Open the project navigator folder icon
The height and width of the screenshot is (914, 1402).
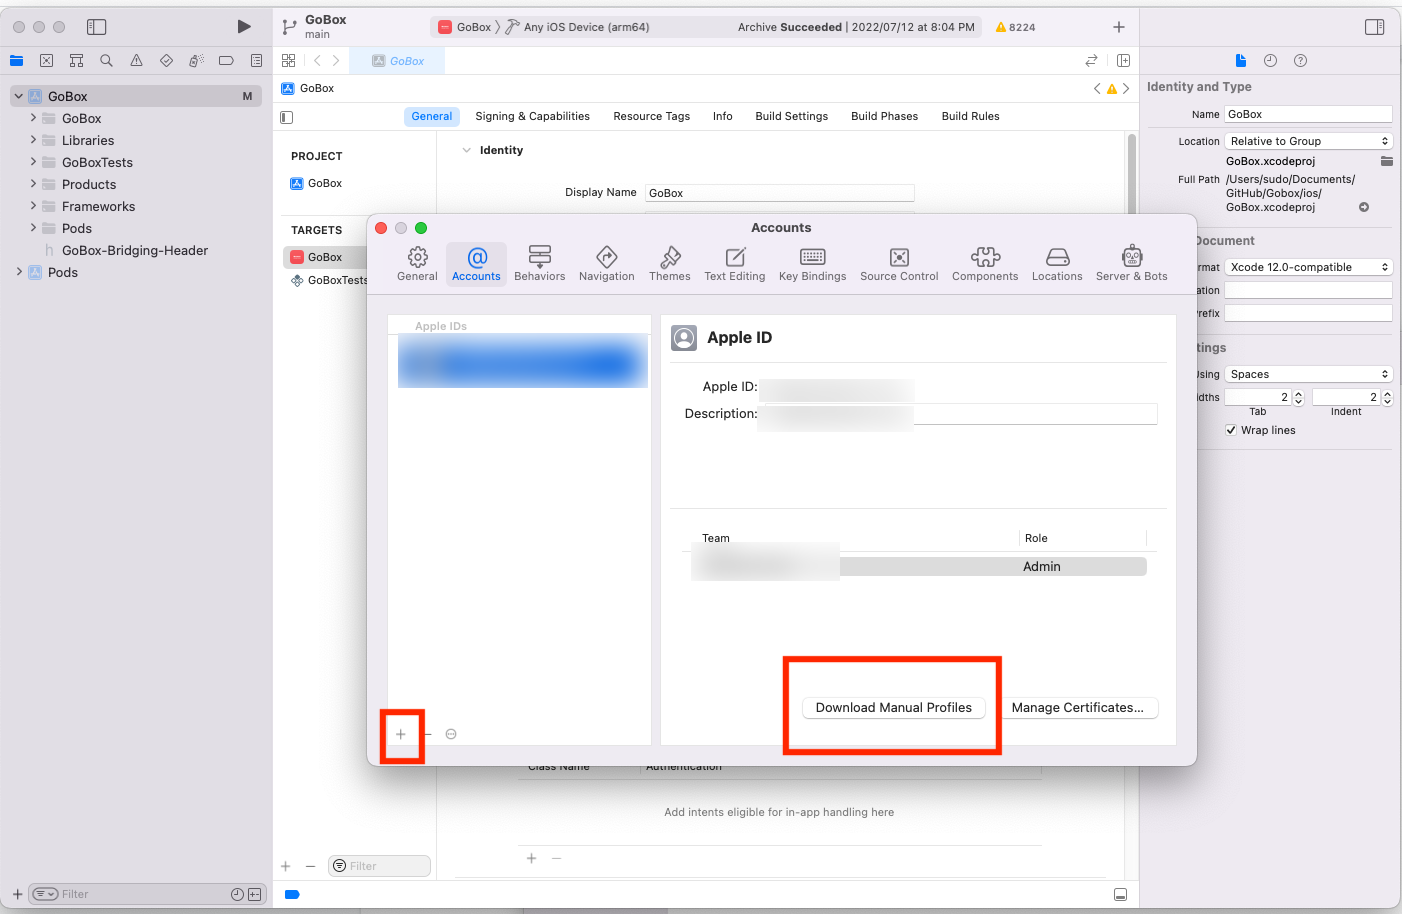(x=16, y=61)
